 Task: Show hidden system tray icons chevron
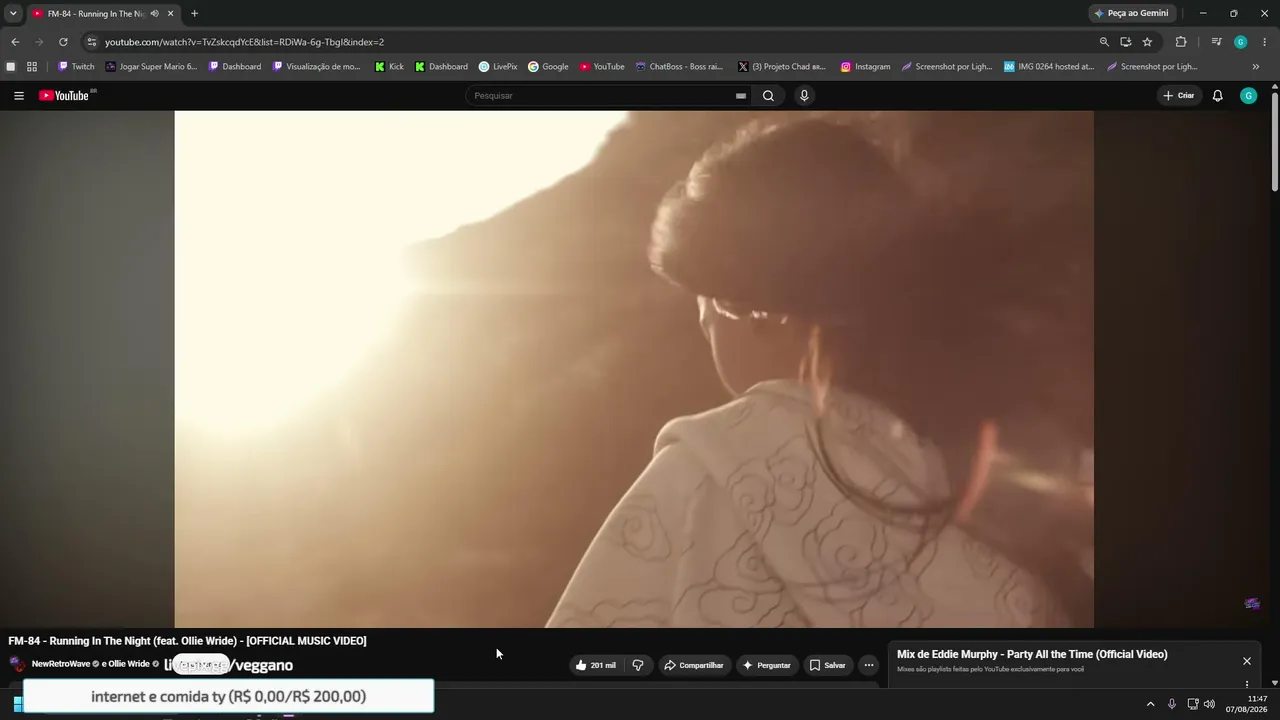coord(1150,704)
